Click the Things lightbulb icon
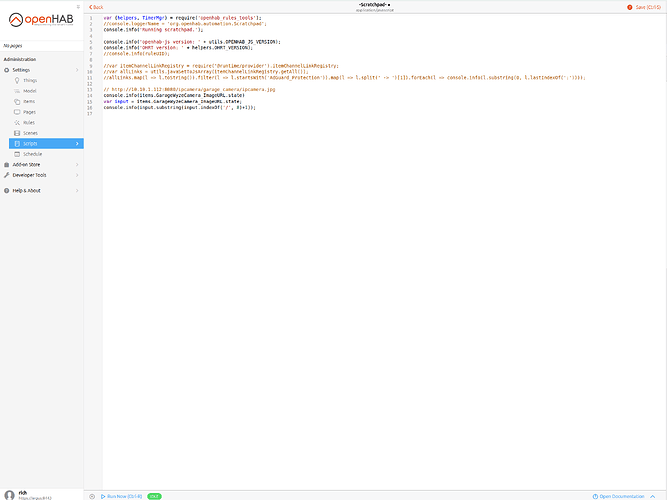The height and width of the screenshot is (500, 667). click(x=17, y=80)
